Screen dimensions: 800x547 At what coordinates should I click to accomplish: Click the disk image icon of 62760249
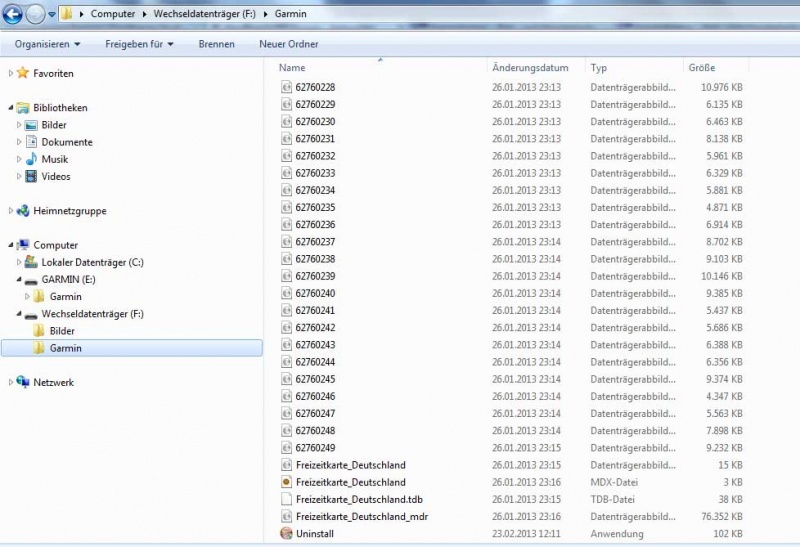[x=286, y=447]
